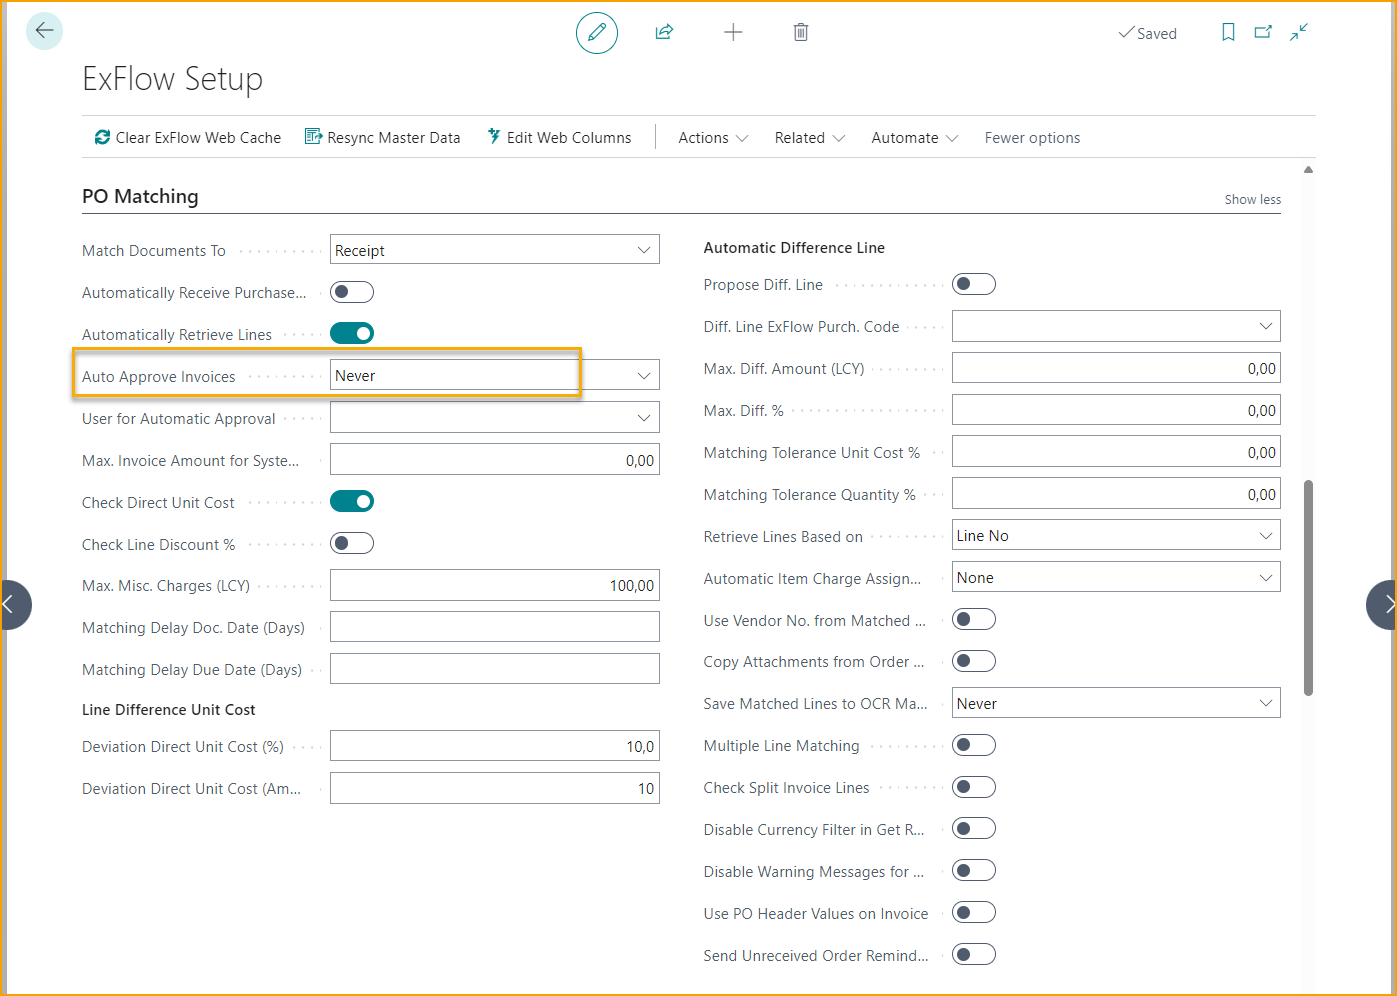Click Max. Diff. Amount (LCY) field
Image resolution: width=1397 pixels, height=996 pixels.
pyautogui.click(x=1116, y=368)
